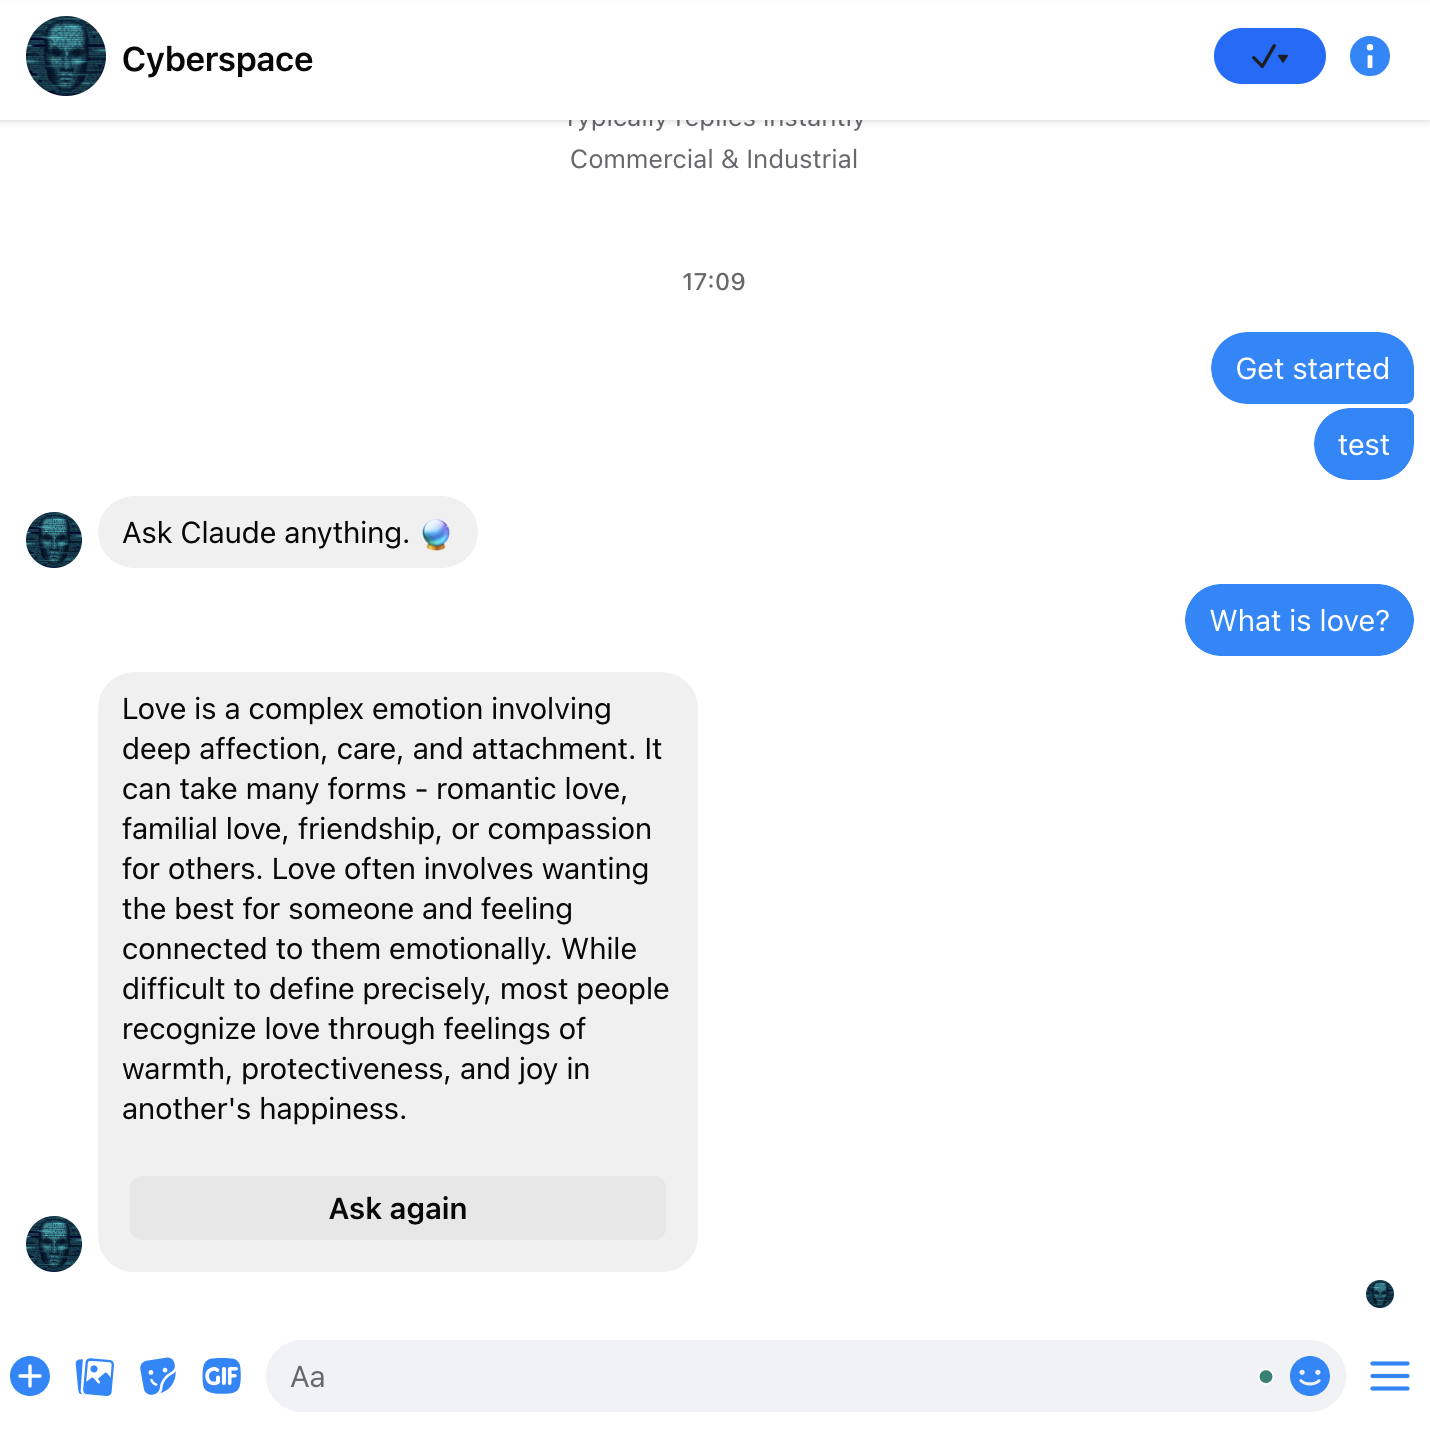Screen dimensions: 1430x1430
Task: Click the Love is a complex emotion reply
Action: pos(396,908)
